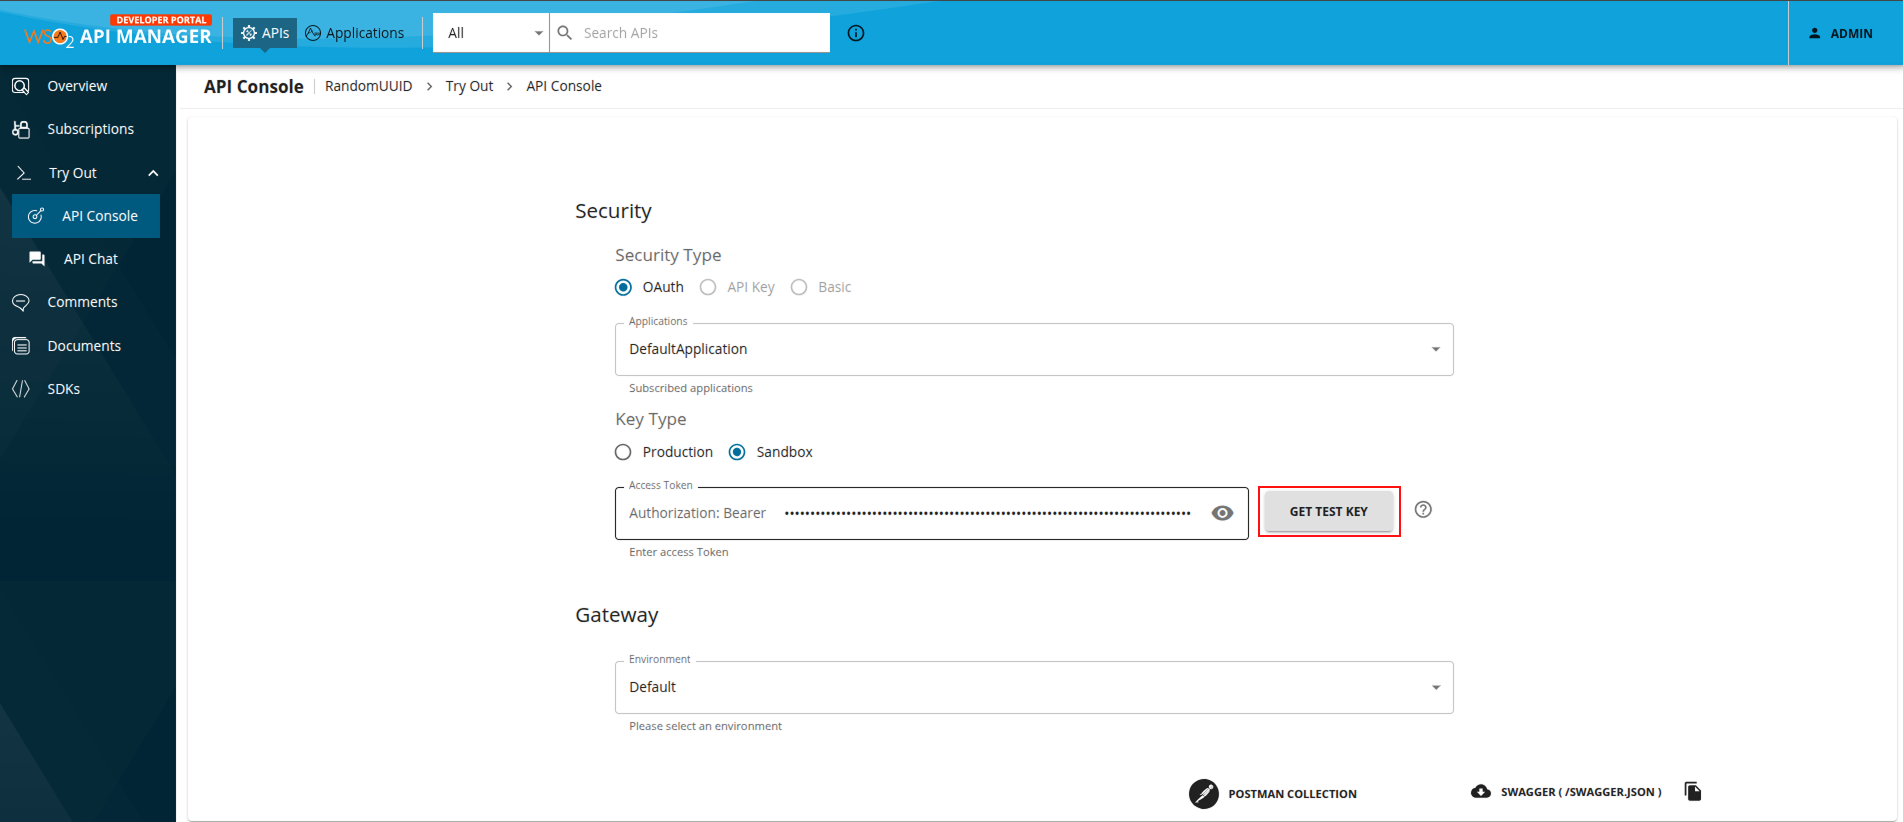Collapse the Try Out sidebar section
This screenshot has width=1903, height=822.
(x=153, y=173)
